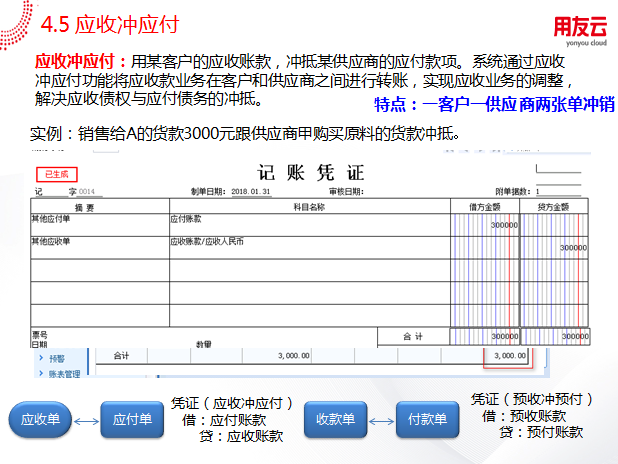Image resolution: width=618 pixels, height=464 pixels.
Task: Click the highlighted 3,000.00 total cell
Action: point(509,355)
